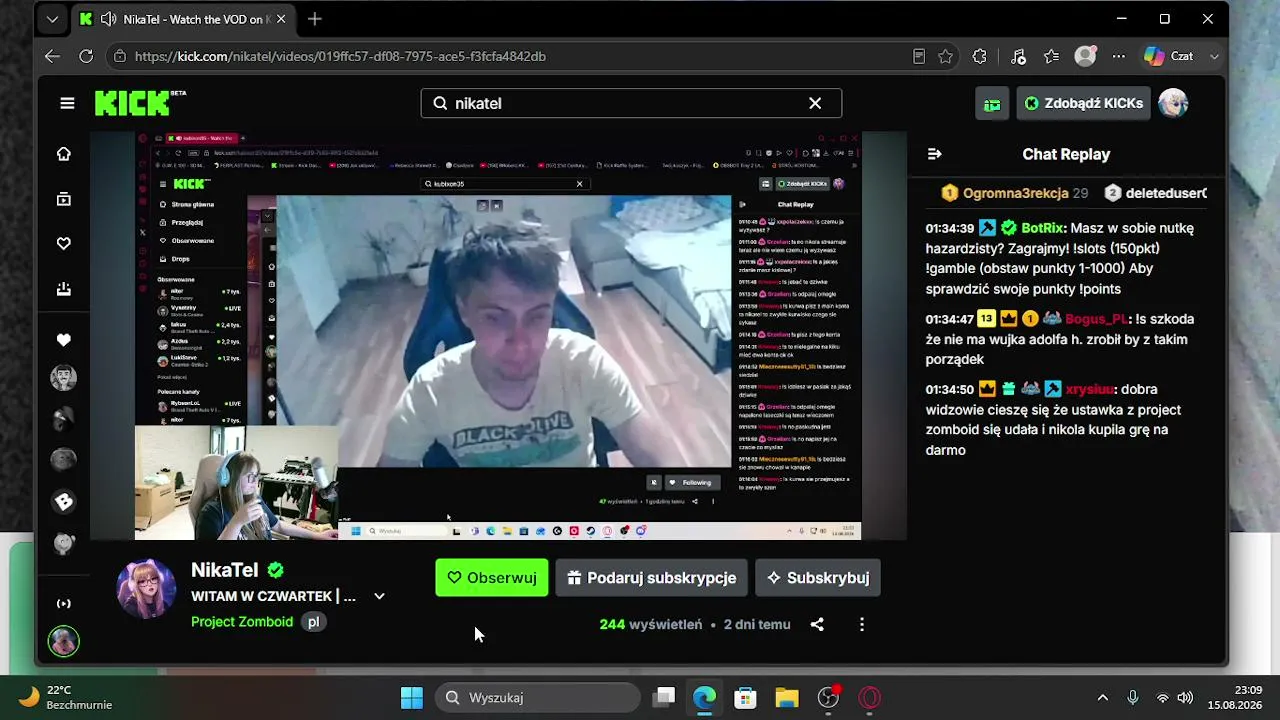The width and height of the screenshot is (1280, 720).
Task: Click the NikaTel channel avatar
Action: coord(146,589)
